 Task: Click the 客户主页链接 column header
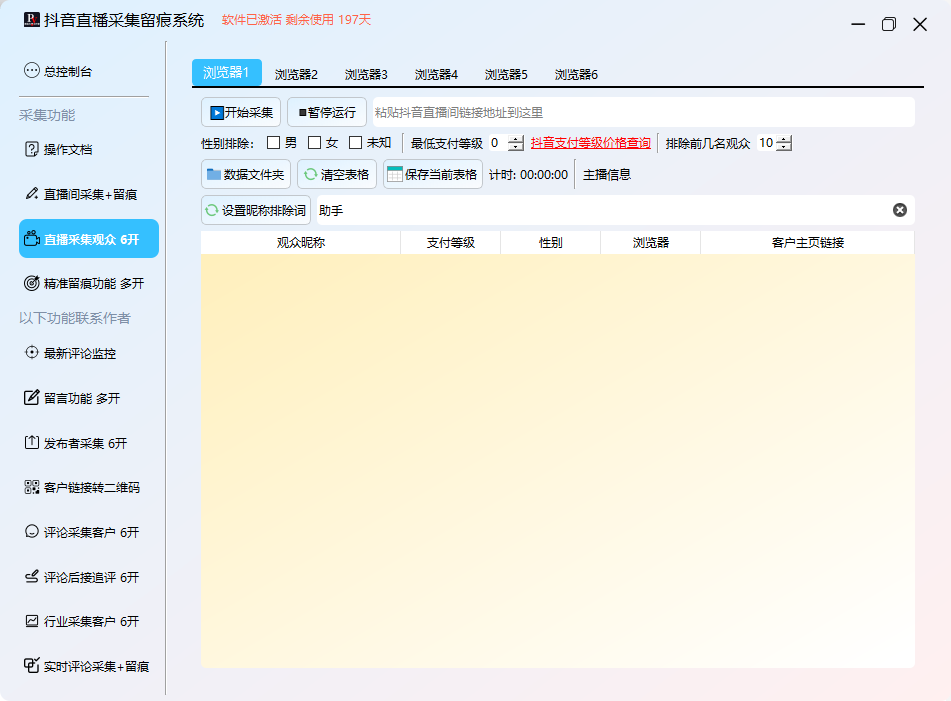(x=808, y=243)
